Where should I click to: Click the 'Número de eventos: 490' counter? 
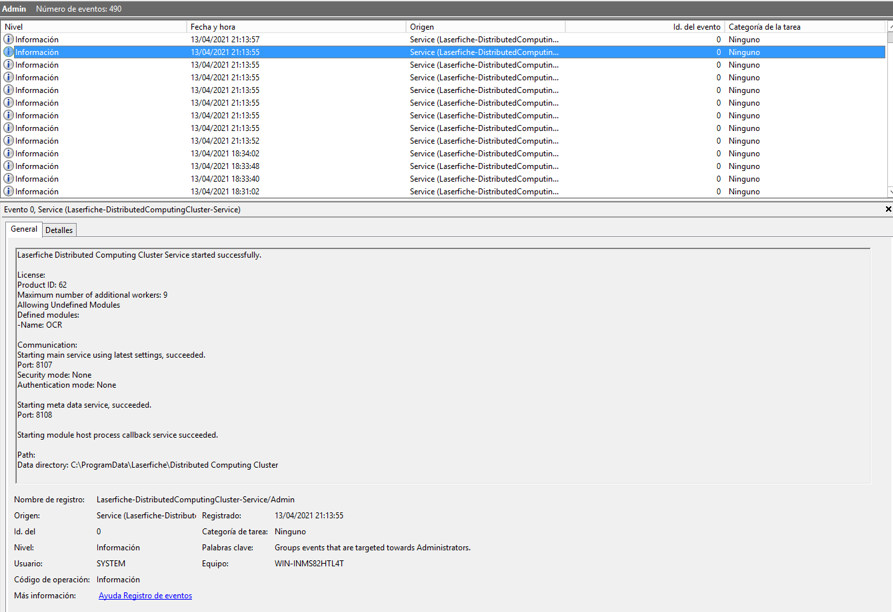point(79,9)
